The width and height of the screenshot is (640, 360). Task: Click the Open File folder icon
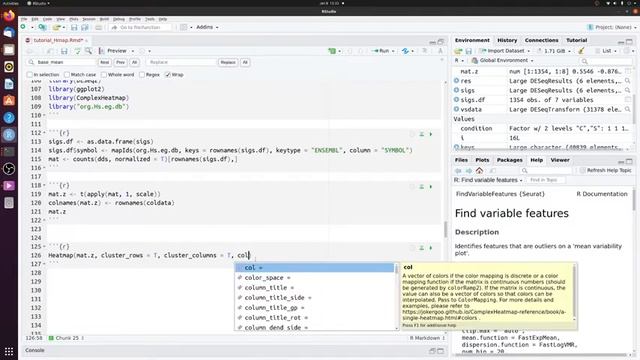coord(56,27)
